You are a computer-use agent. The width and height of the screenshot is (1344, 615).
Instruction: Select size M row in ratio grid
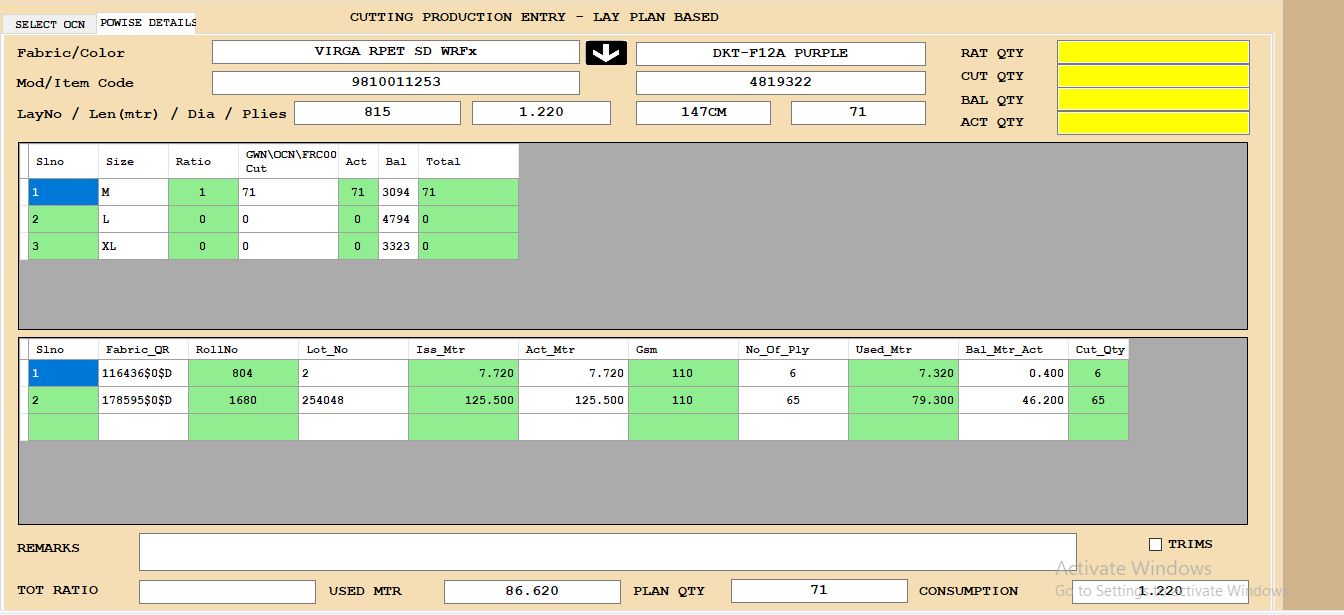(x=132, y=192)
